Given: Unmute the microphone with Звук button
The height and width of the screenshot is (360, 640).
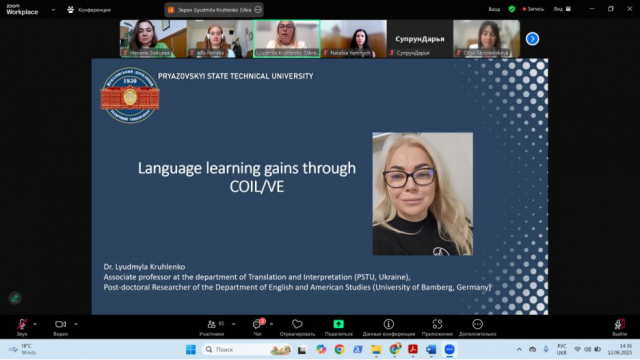Looking at the screenshot, I should click(x=22, y=327).
